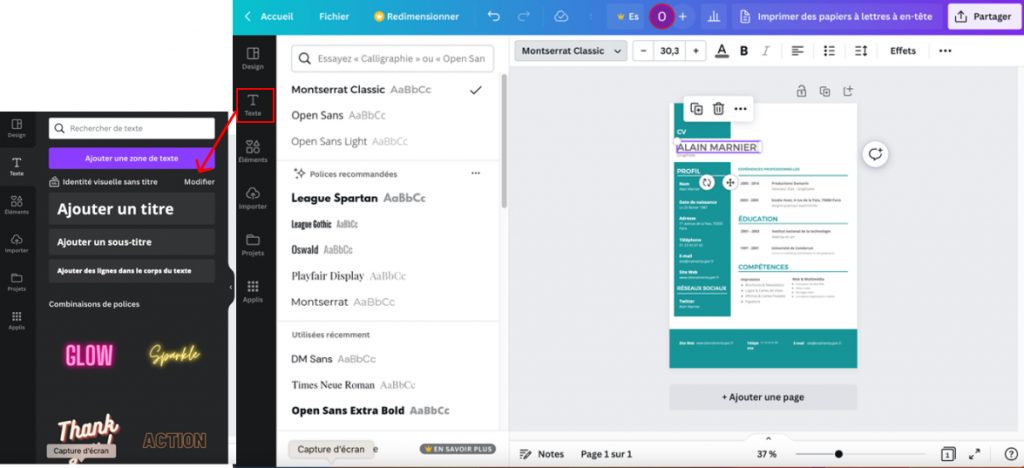
Task: Click Imprimer des papiers à lettres à en-tête
Action: (837, 16)
